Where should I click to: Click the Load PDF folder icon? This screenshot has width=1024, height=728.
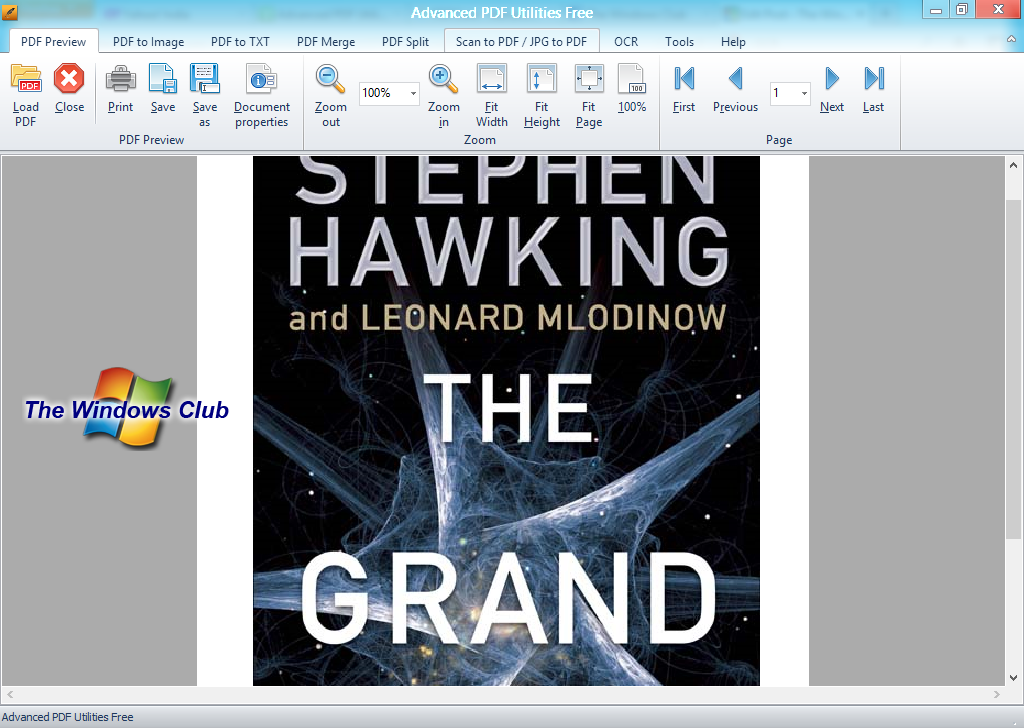click(x=26, y=80)
